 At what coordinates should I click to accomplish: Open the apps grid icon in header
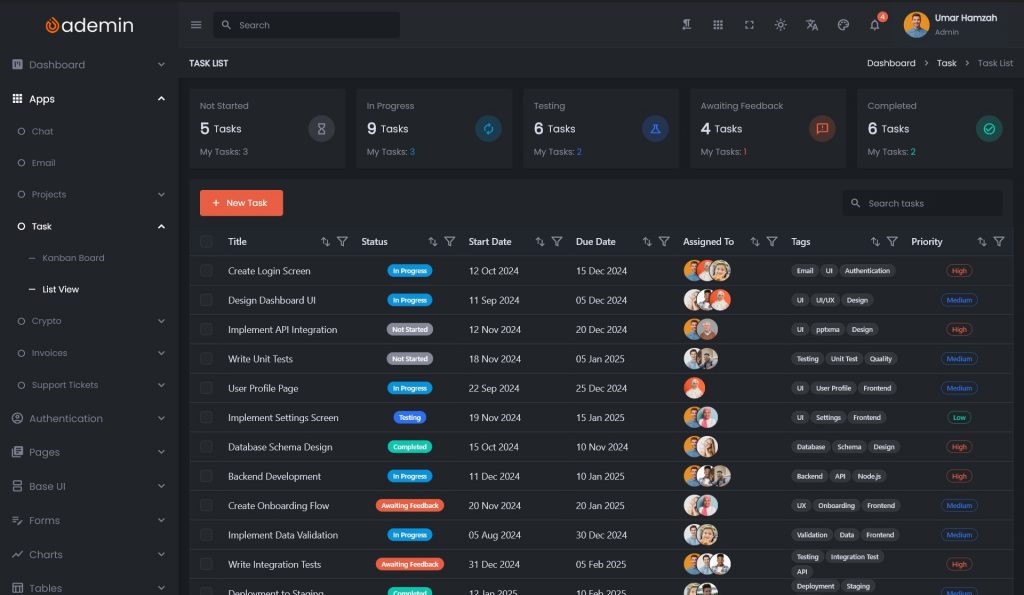click(718, 25)
